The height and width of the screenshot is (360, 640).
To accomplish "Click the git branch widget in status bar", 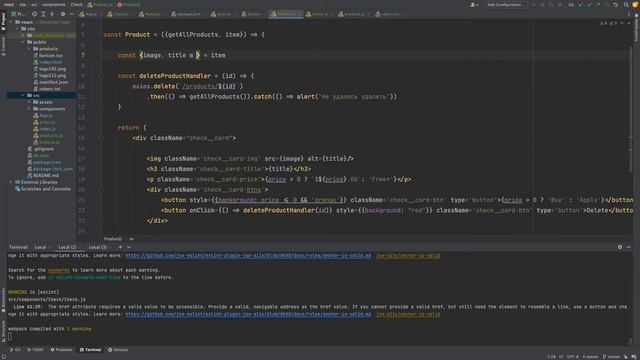I will point(611,357).
